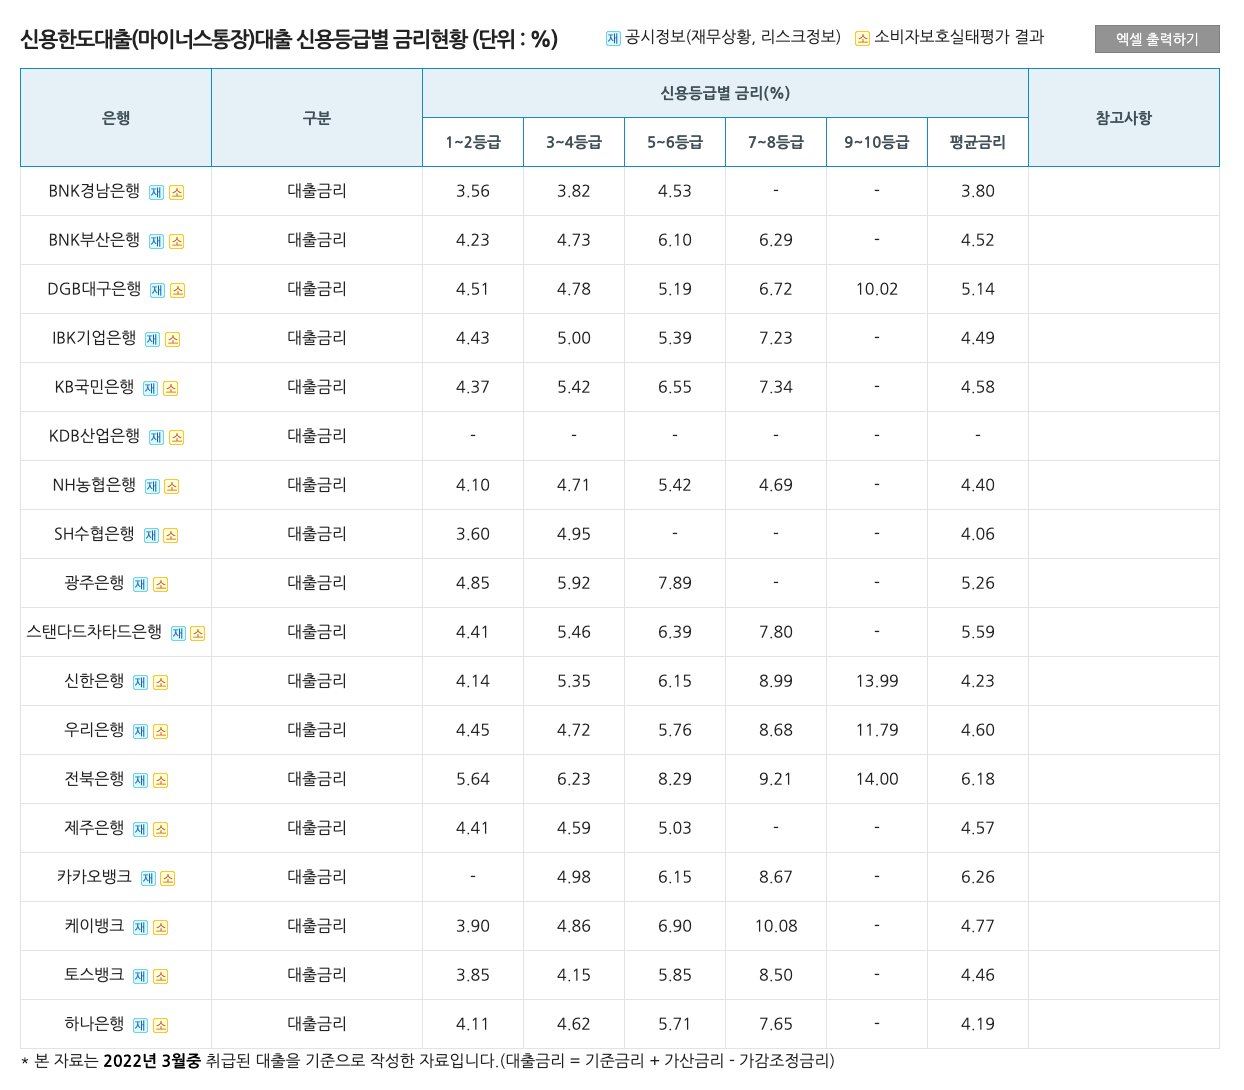The image size is (1244, 1090).
Task: Open BNK부산은행 소 consumer protection icon
Action: (176, 242)
